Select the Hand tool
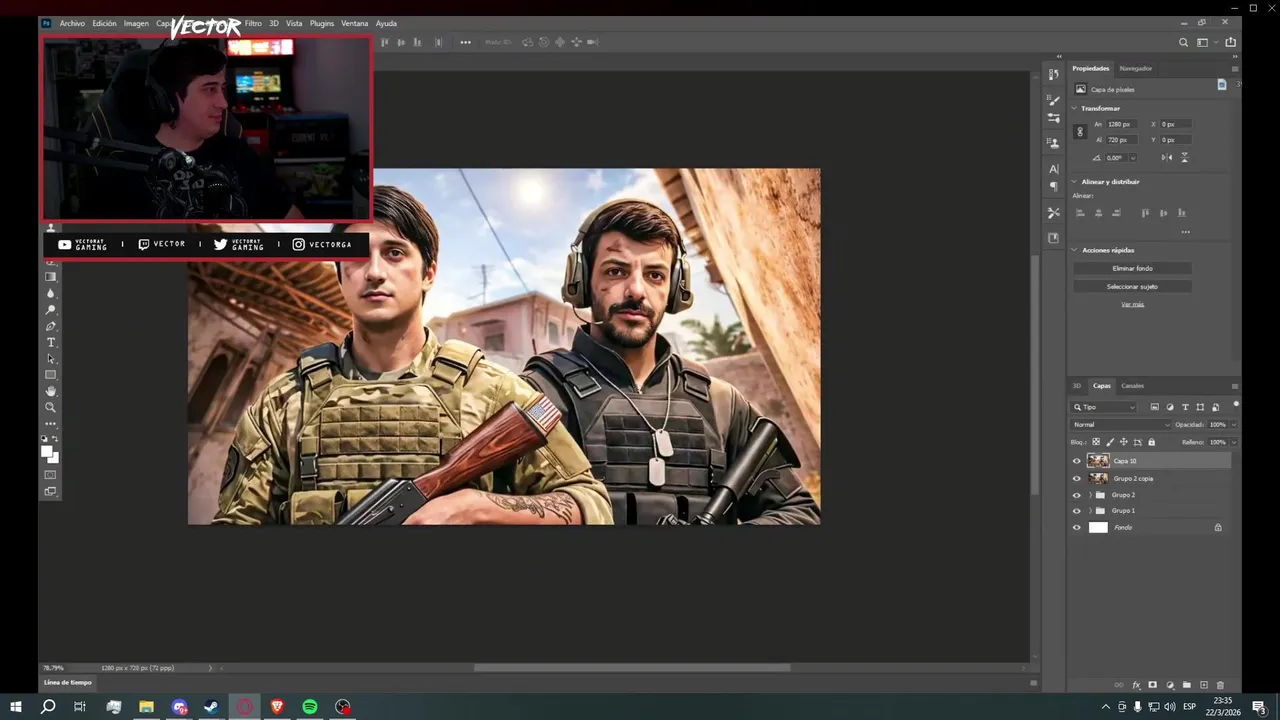Image resolution: width=1280 pixels, height=720 pixels. click(50, 390)
